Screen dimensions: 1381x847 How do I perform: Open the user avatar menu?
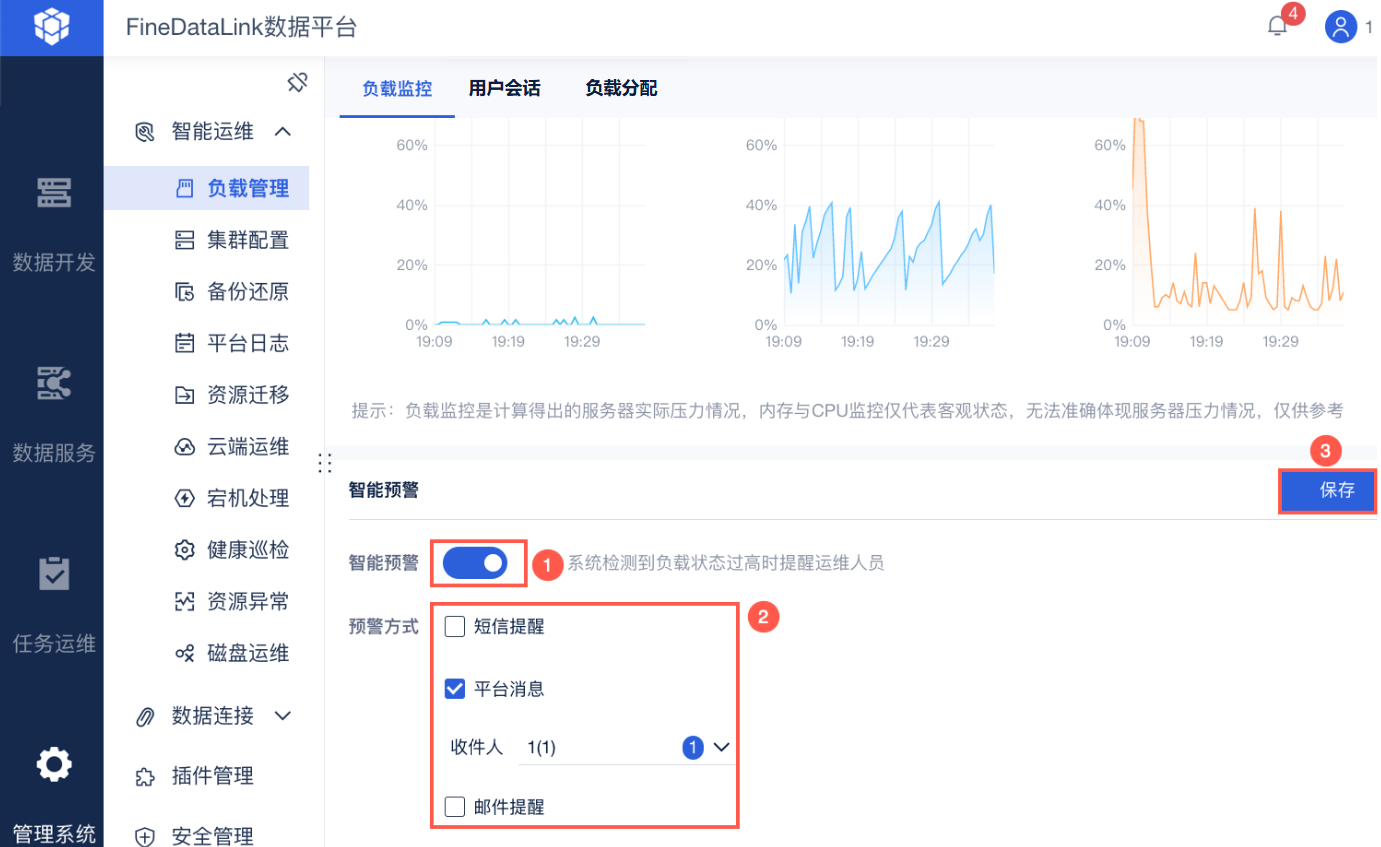[x=1340, y=27]
